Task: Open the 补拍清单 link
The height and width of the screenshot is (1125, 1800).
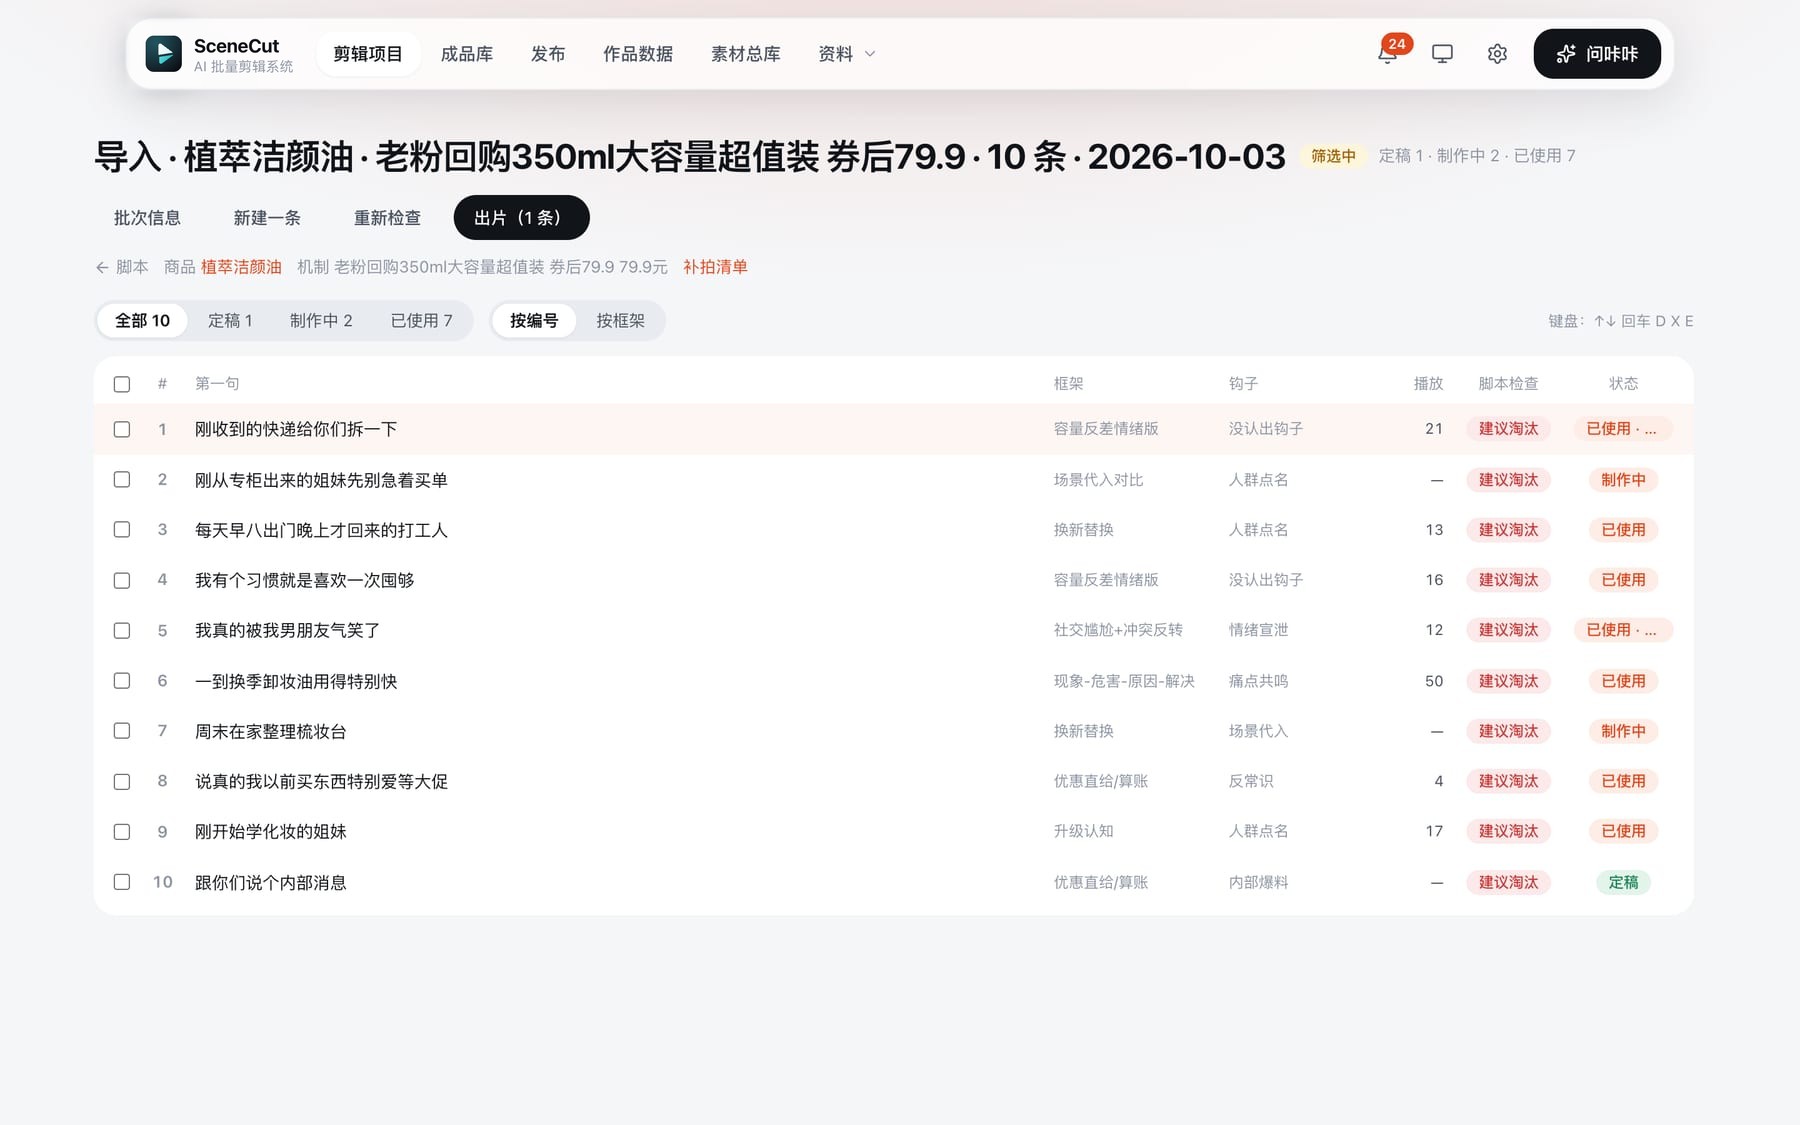Action: 715,267
